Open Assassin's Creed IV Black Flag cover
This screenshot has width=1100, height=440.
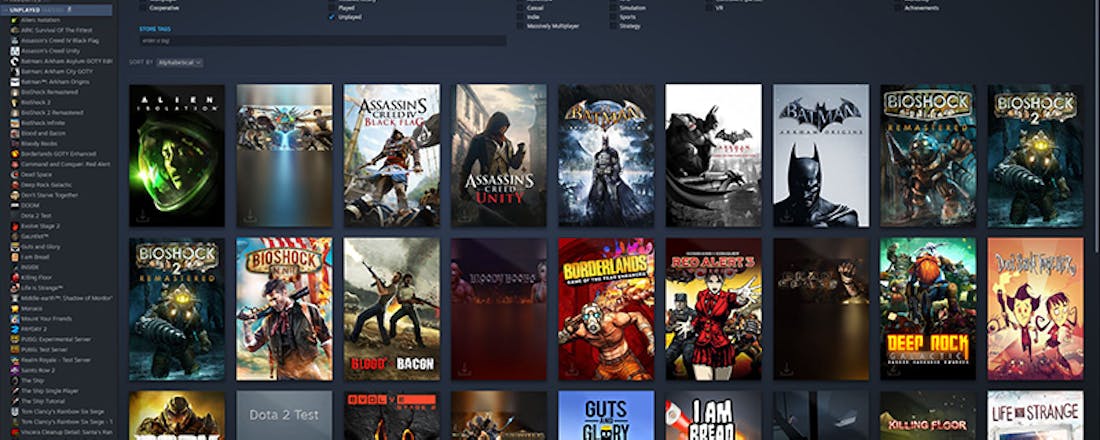(x=391, y=155)
